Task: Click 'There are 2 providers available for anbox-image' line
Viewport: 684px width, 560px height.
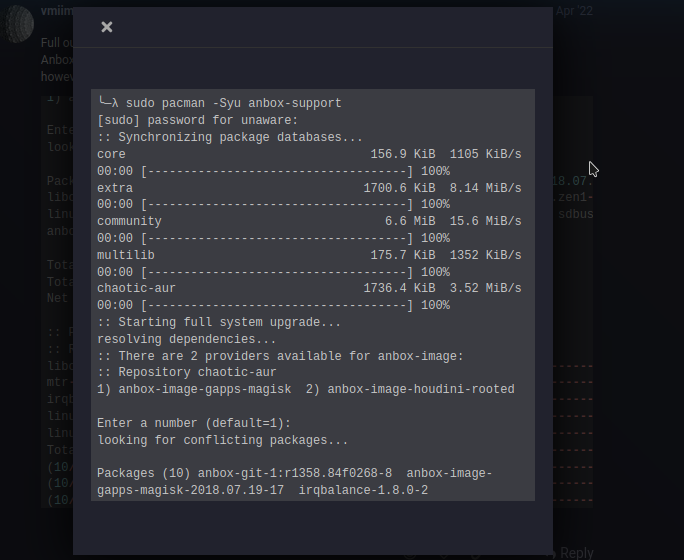Action: pyautogui.click(x=280, y=356)
